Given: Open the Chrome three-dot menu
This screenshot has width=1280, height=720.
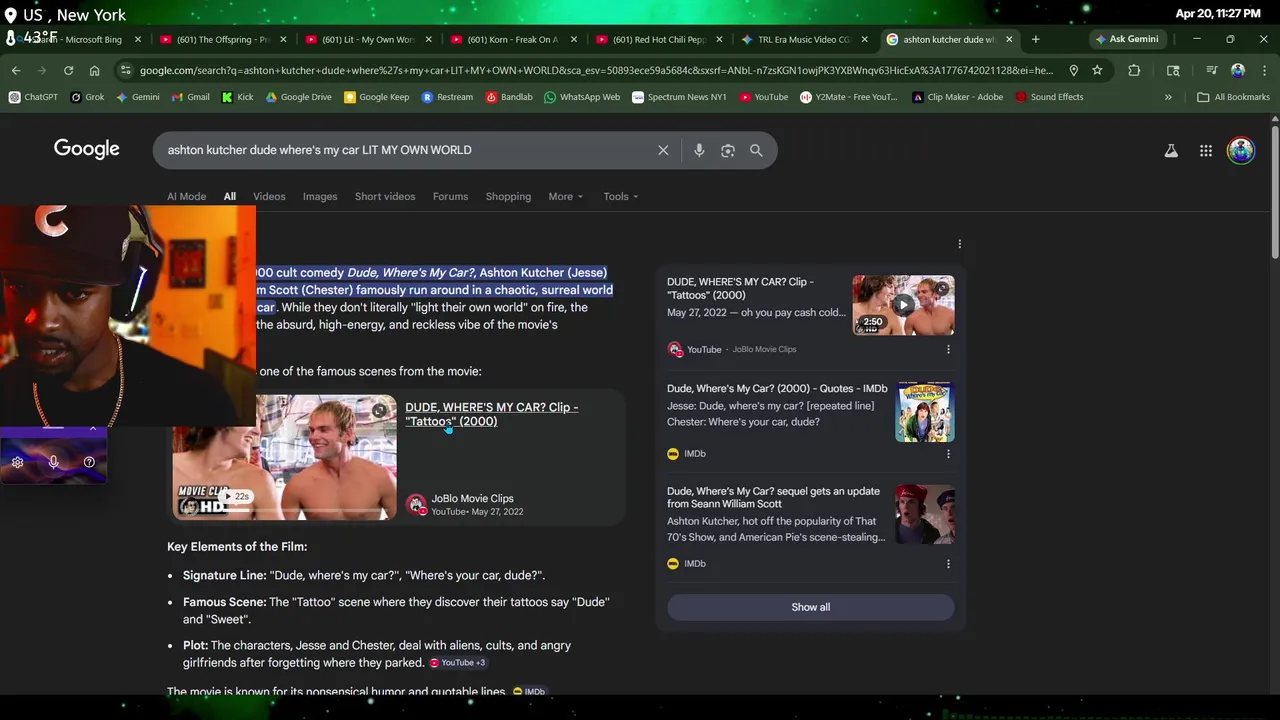Looking at the screenshot, I should pos(1263,70).
